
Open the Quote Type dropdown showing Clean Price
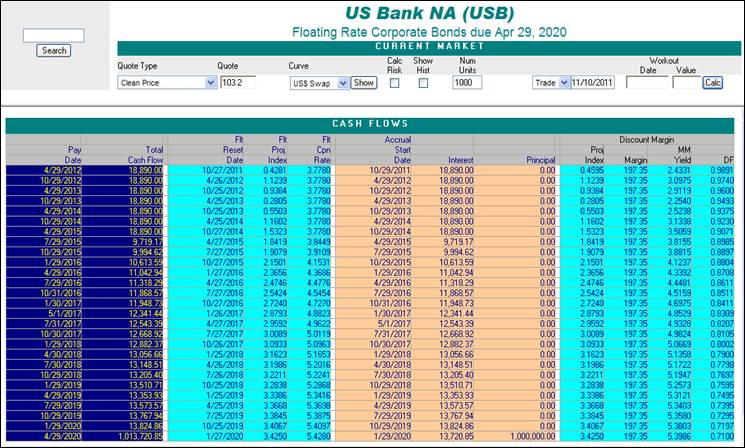(167, 83)
